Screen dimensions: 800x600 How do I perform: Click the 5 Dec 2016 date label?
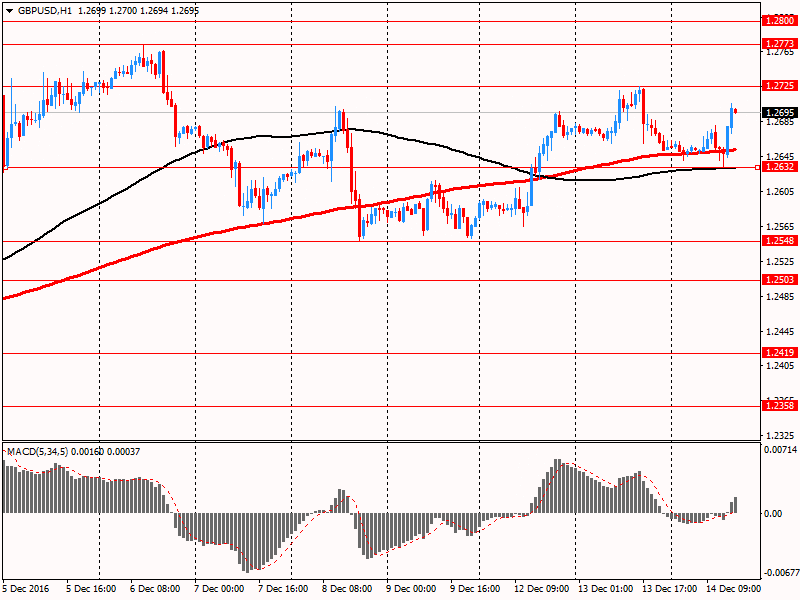tap(25, 589)
